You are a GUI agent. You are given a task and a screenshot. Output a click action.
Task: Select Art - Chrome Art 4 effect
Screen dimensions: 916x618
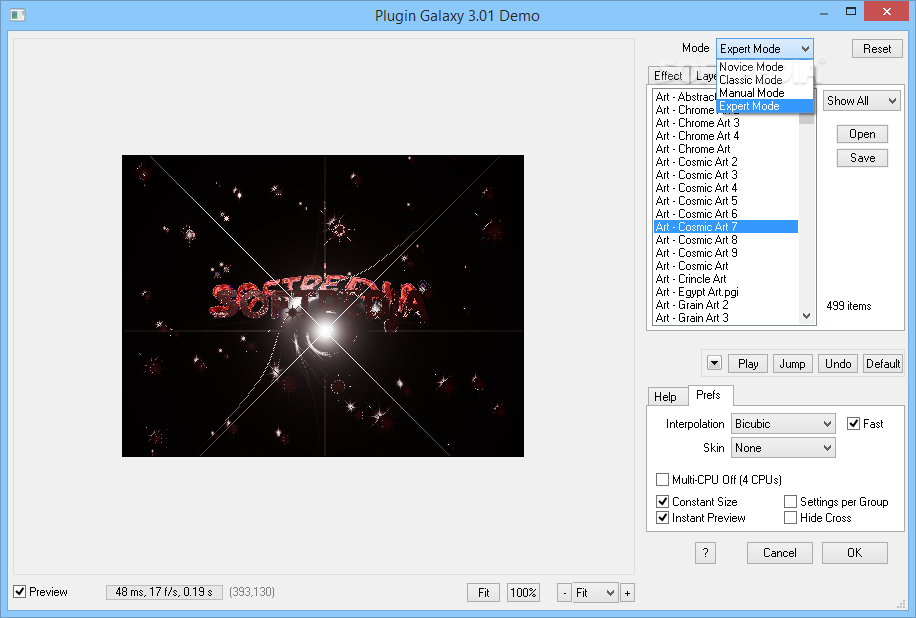click(726, 136)
